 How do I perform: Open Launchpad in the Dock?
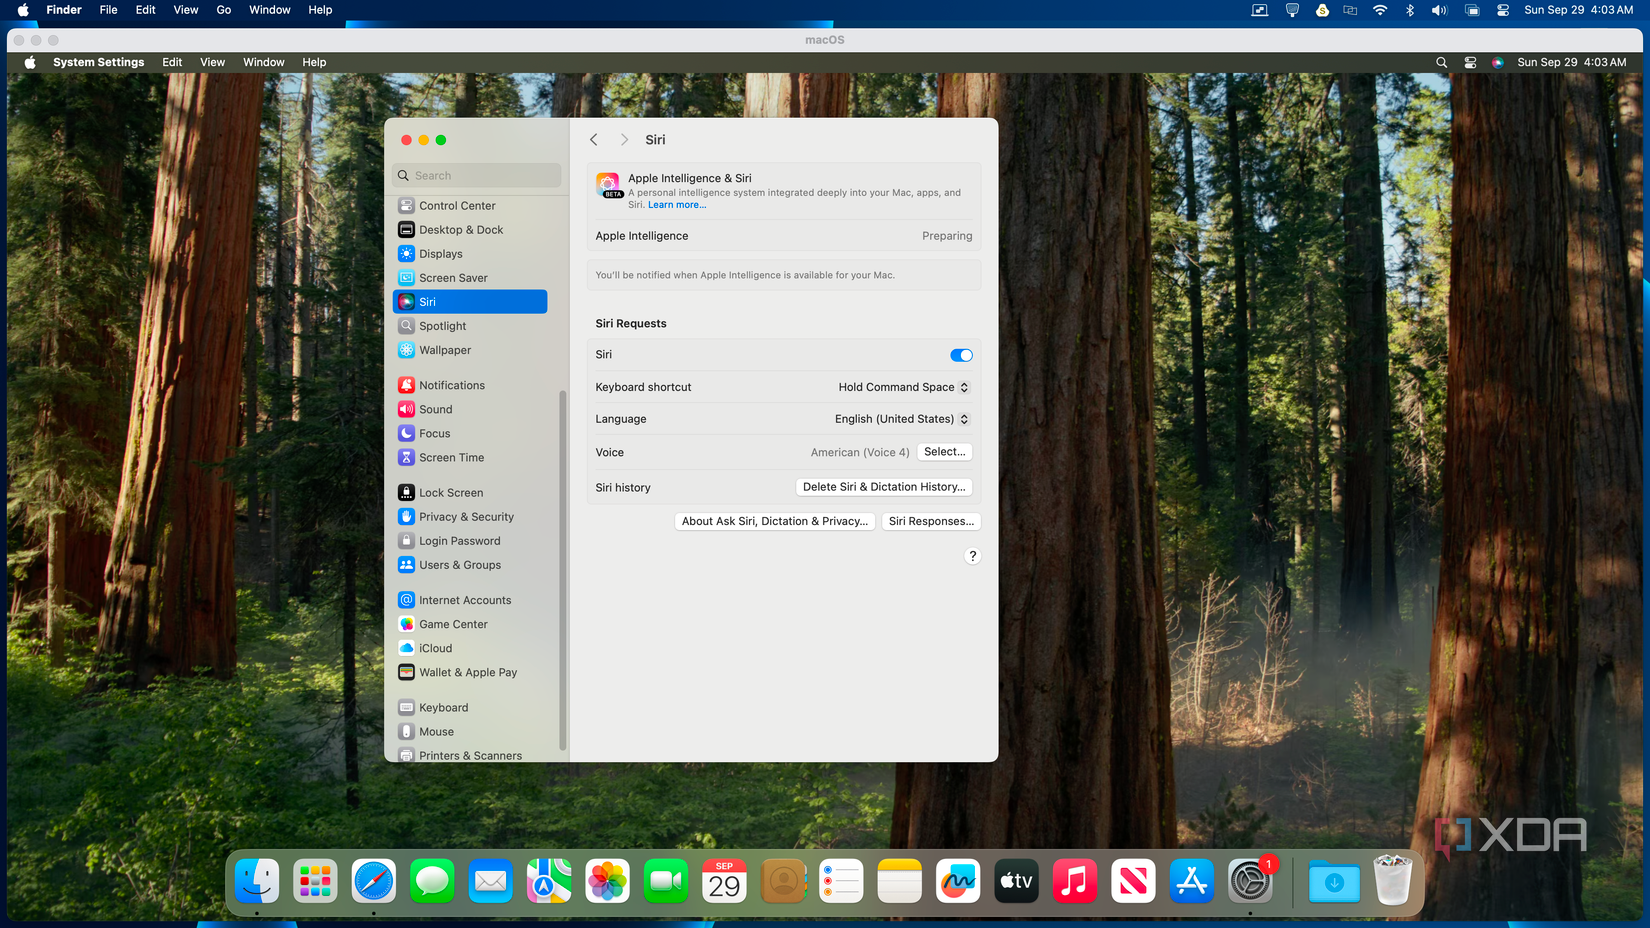(x=315, y=881)
